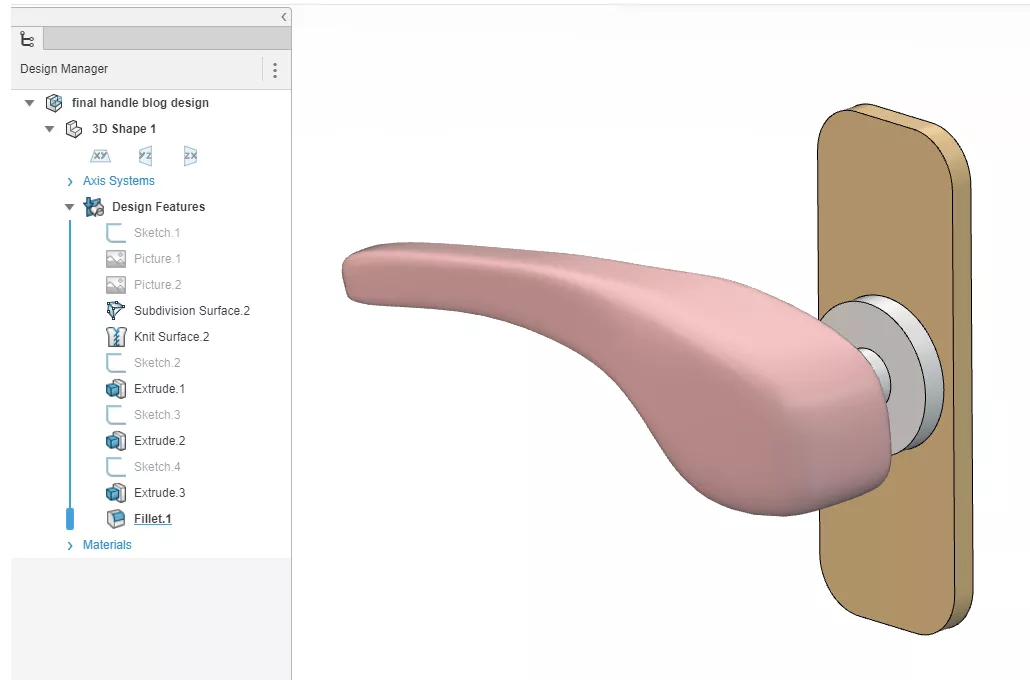
Task: Collapse the final handle blog design node
Action: tap(28, 102)
